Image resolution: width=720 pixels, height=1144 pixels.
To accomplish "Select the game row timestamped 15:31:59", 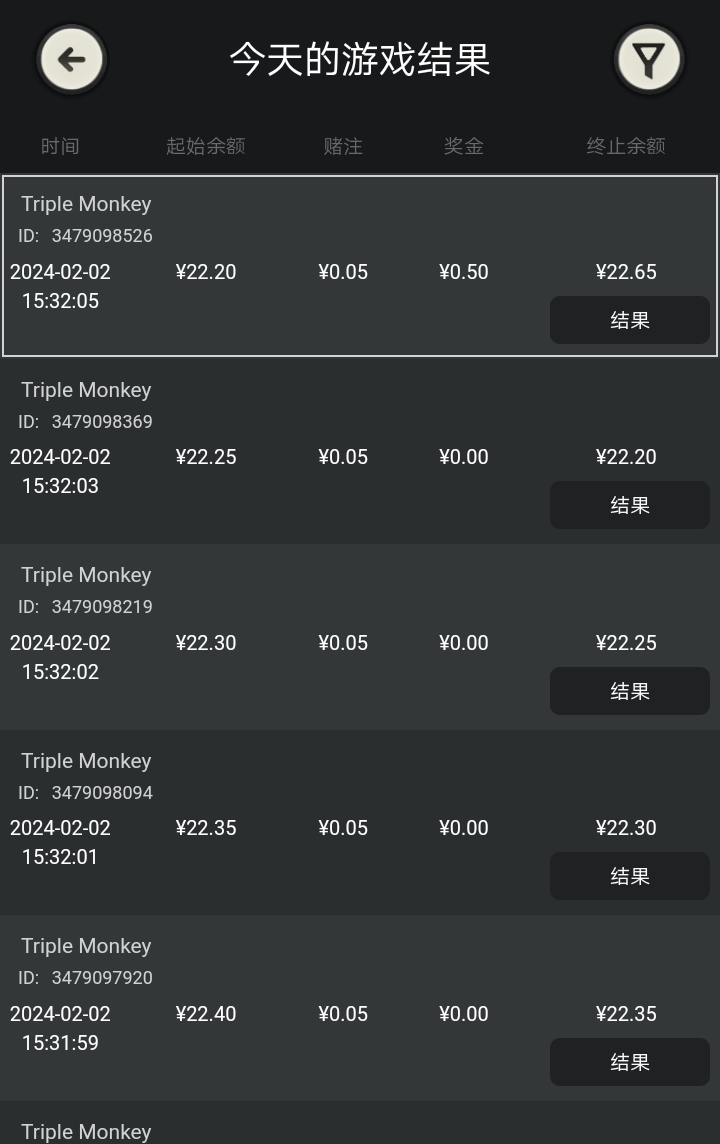I will click(x=360, y=1008).
